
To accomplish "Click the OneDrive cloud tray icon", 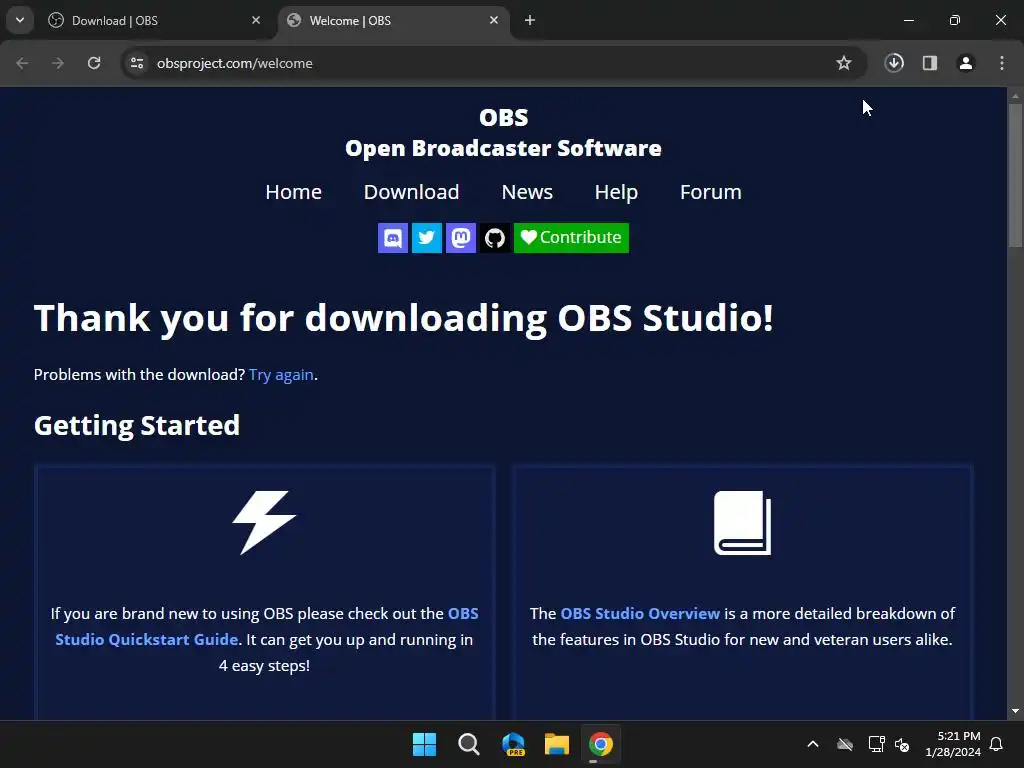I will 845,744.
